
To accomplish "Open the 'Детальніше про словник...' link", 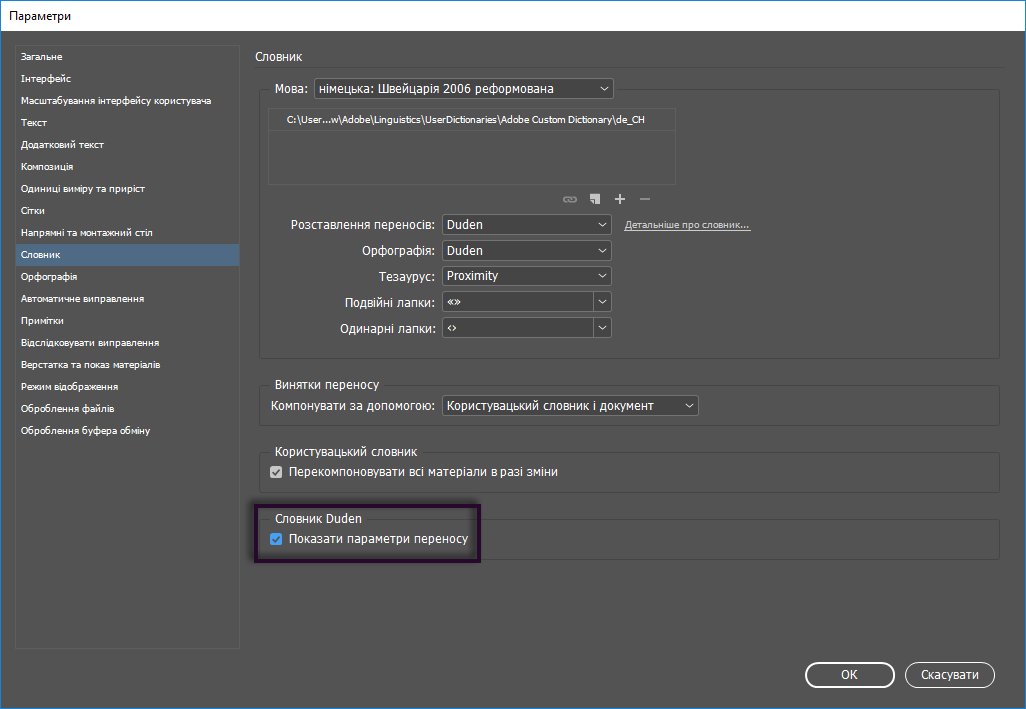I will [687, 225].
